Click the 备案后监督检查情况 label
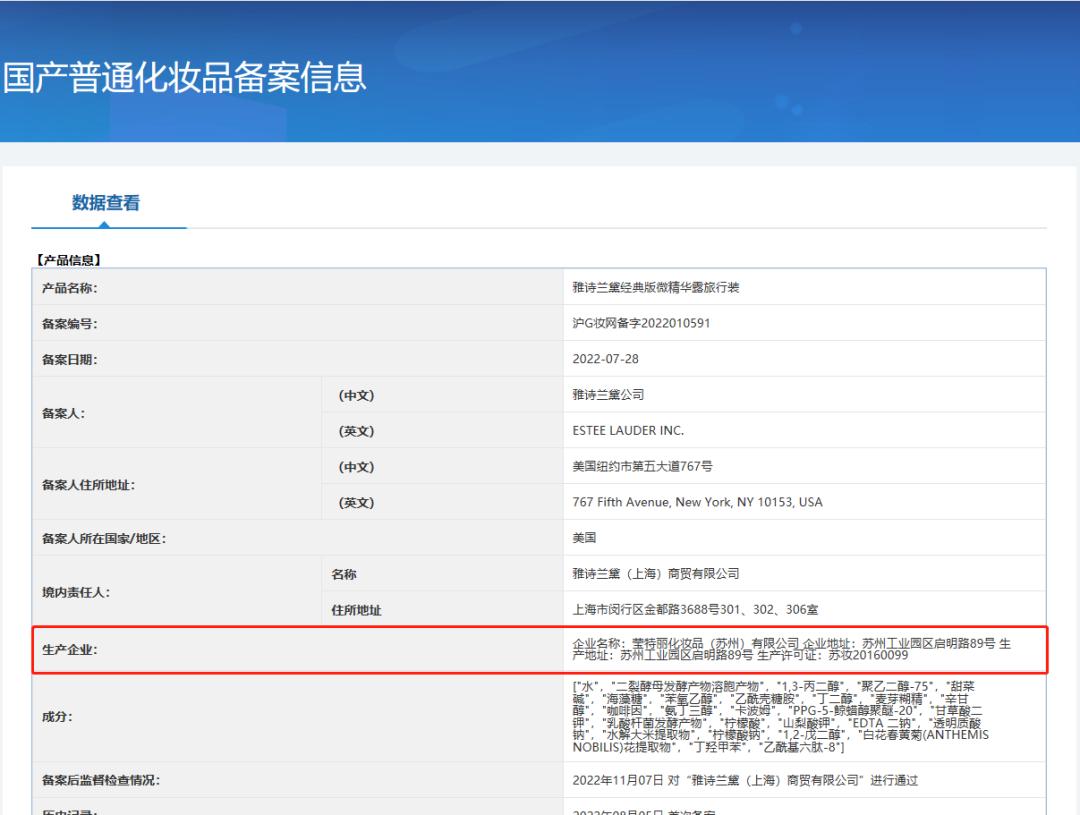The width and height of the screenshot is (1080, 815). [101, 781]
